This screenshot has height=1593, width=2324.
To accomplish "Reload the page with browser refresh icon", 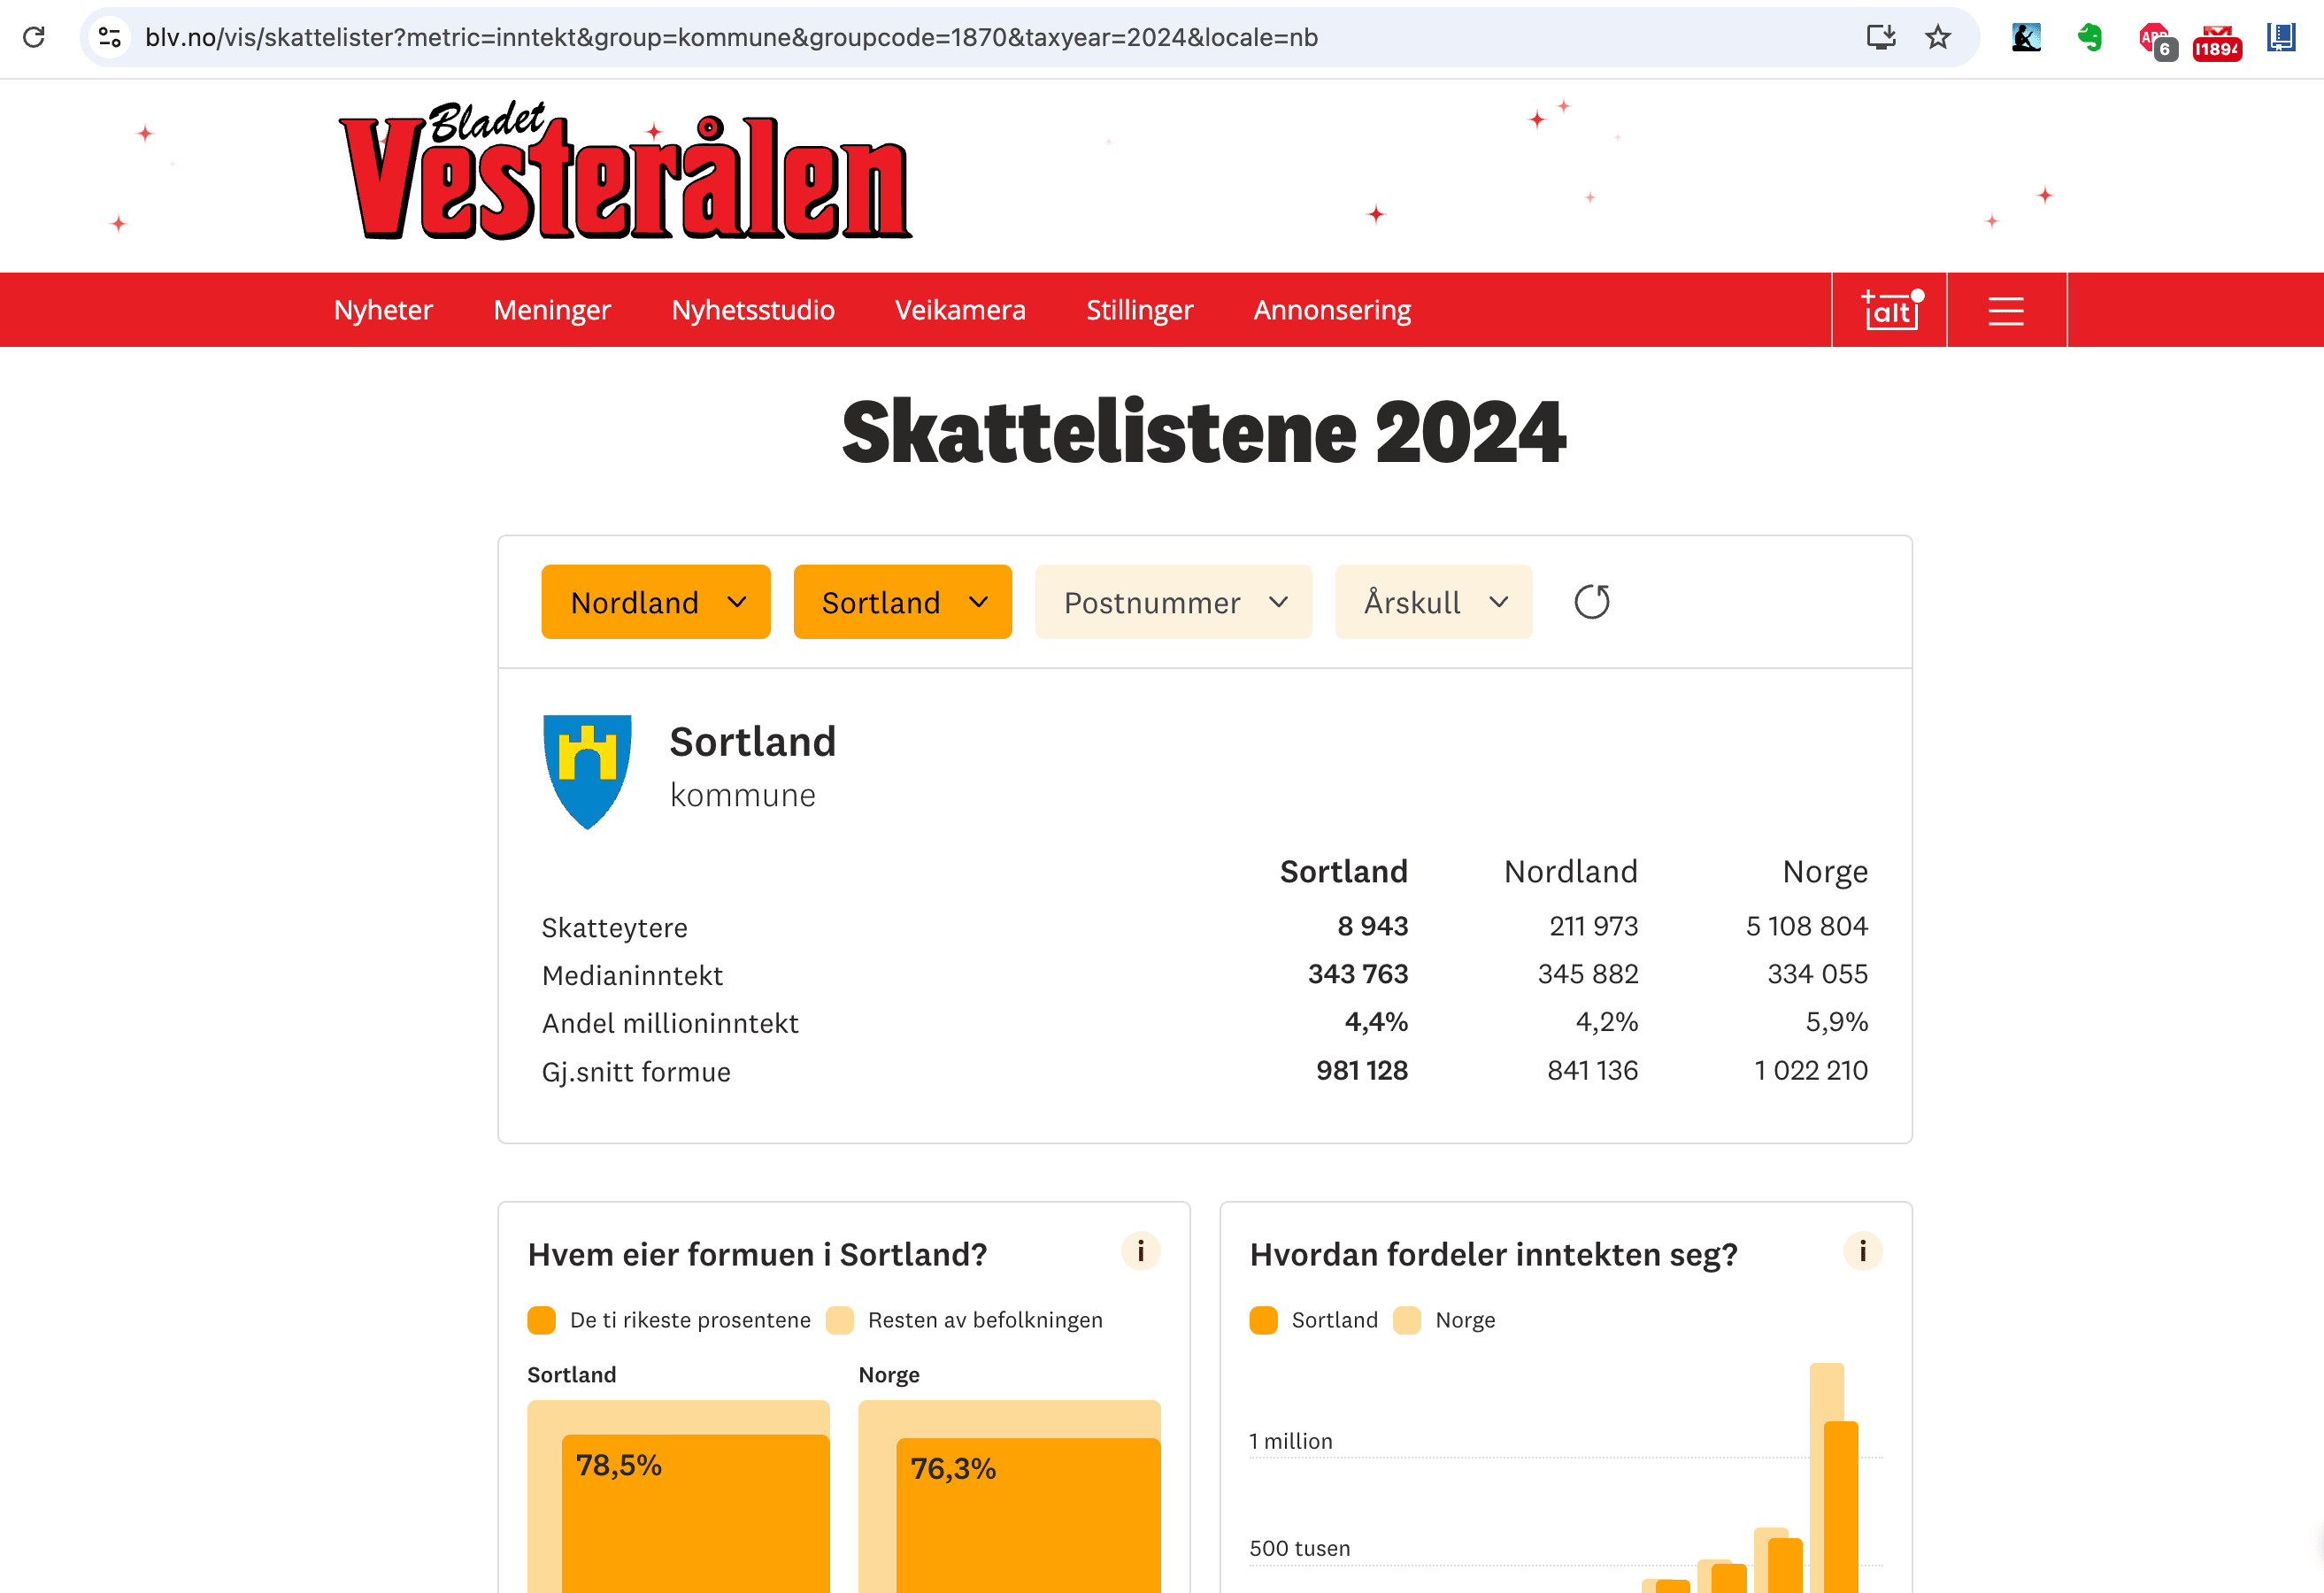I will tap(34, 37).
